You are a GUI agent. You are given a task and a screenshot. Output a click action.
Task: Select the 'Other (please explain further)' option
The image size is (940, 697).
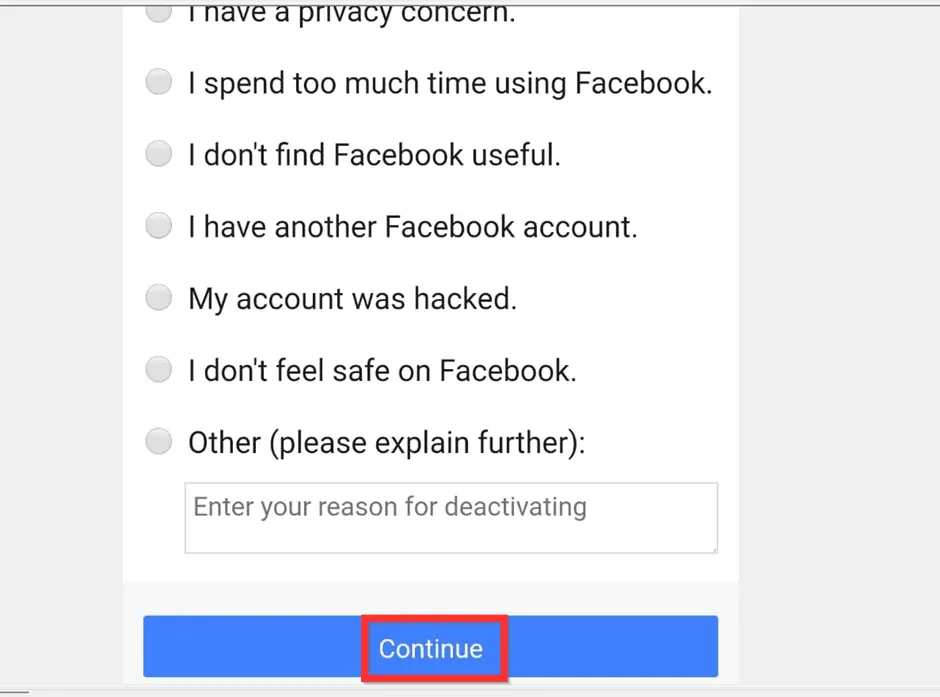click(x=158, y=441)
